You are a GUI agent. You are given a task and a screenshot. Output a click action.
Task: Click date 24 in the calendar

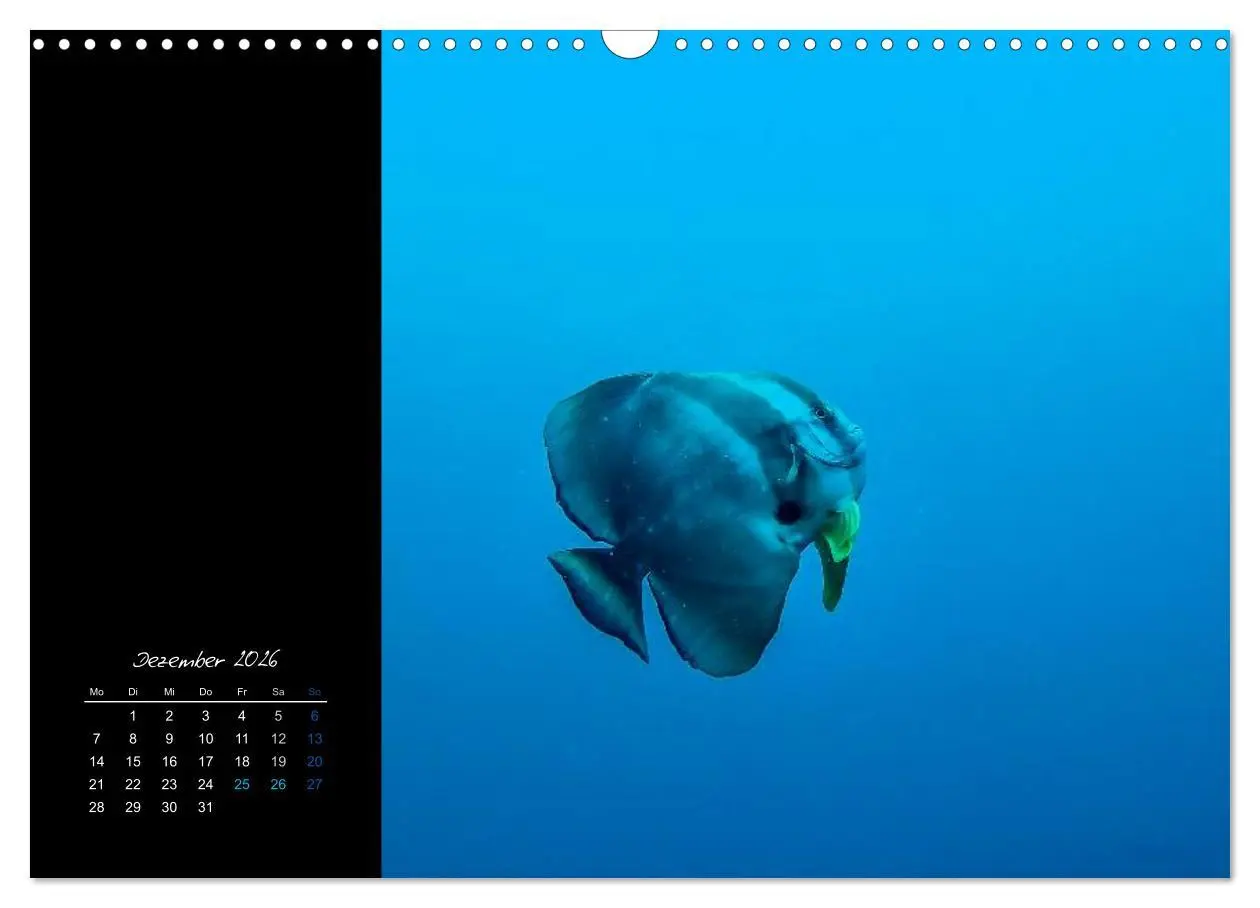(x=205, y=784)
